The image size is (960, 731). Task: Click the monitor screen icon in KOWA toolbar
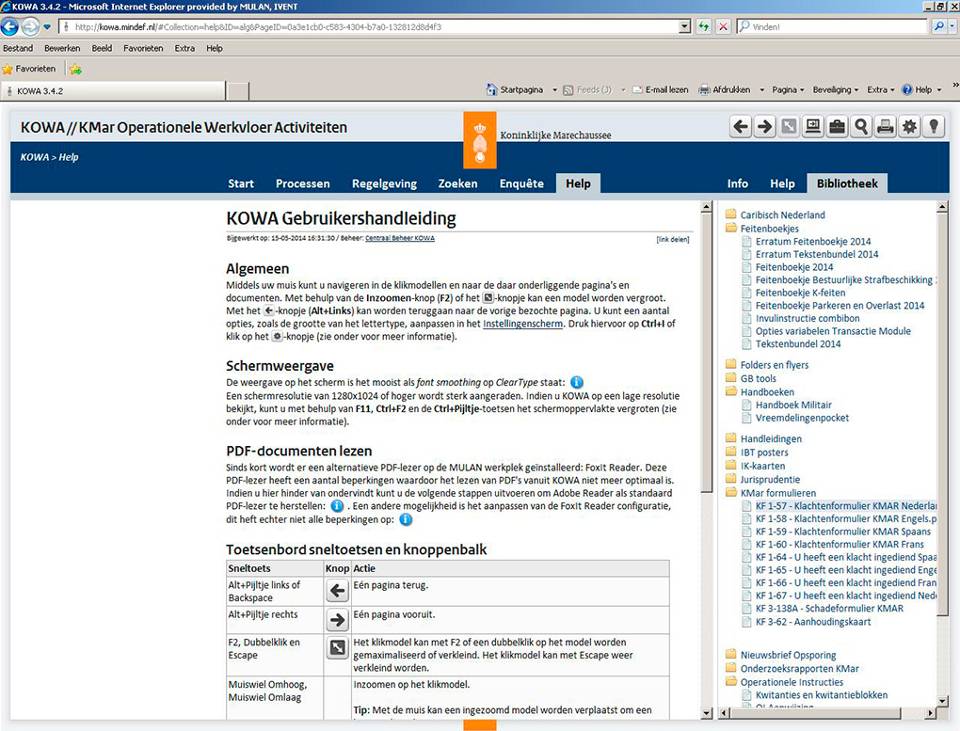(813, 126)
